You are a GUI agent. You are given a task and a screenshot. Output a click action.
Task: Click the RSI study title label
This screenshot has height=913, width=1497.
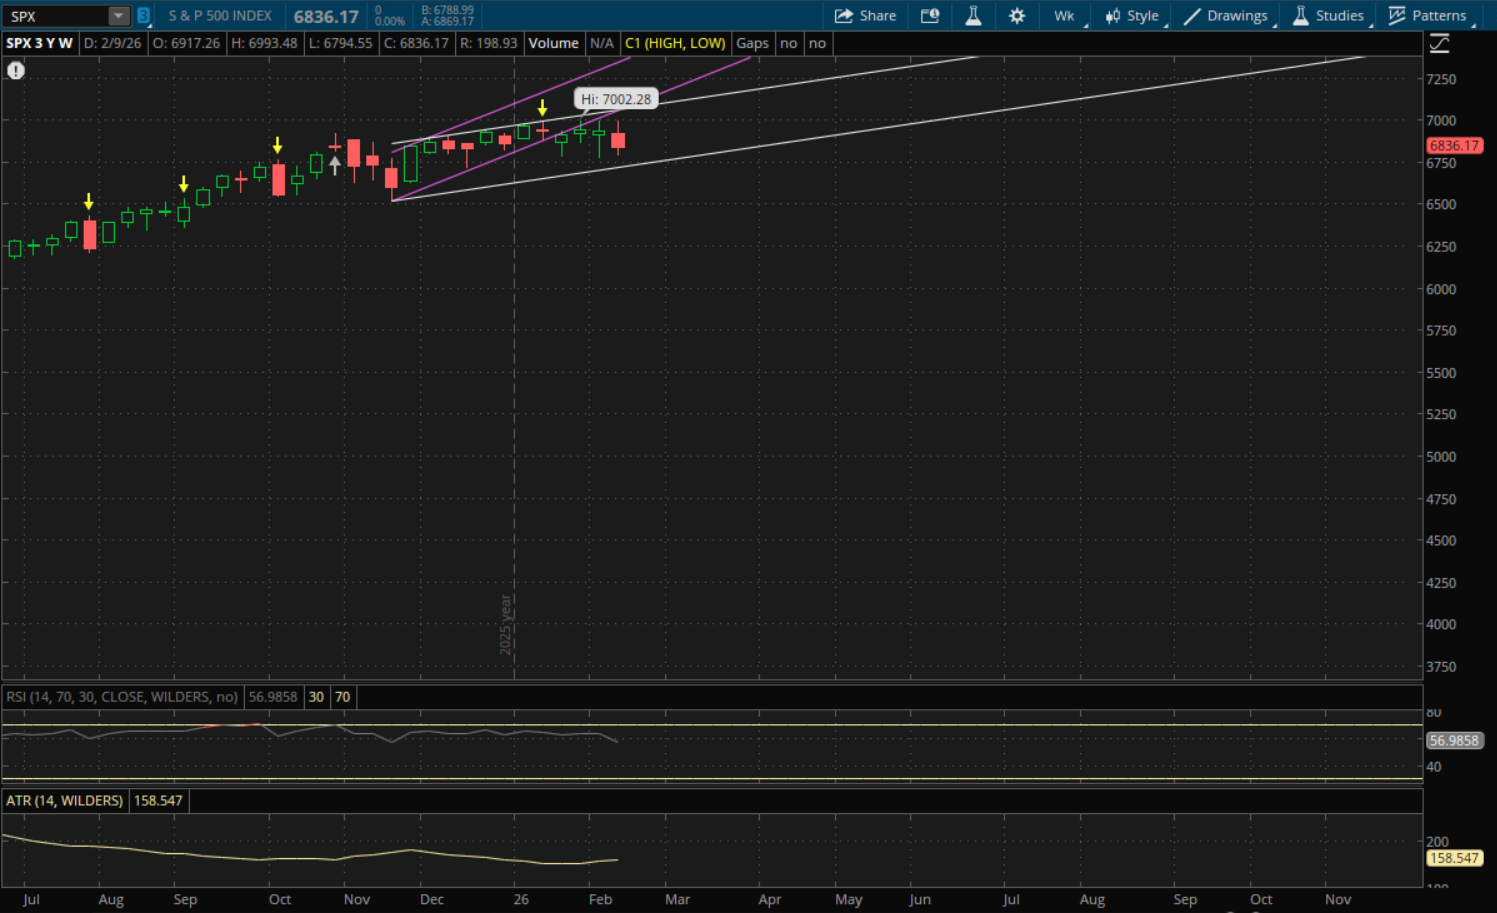pos(122,697)
